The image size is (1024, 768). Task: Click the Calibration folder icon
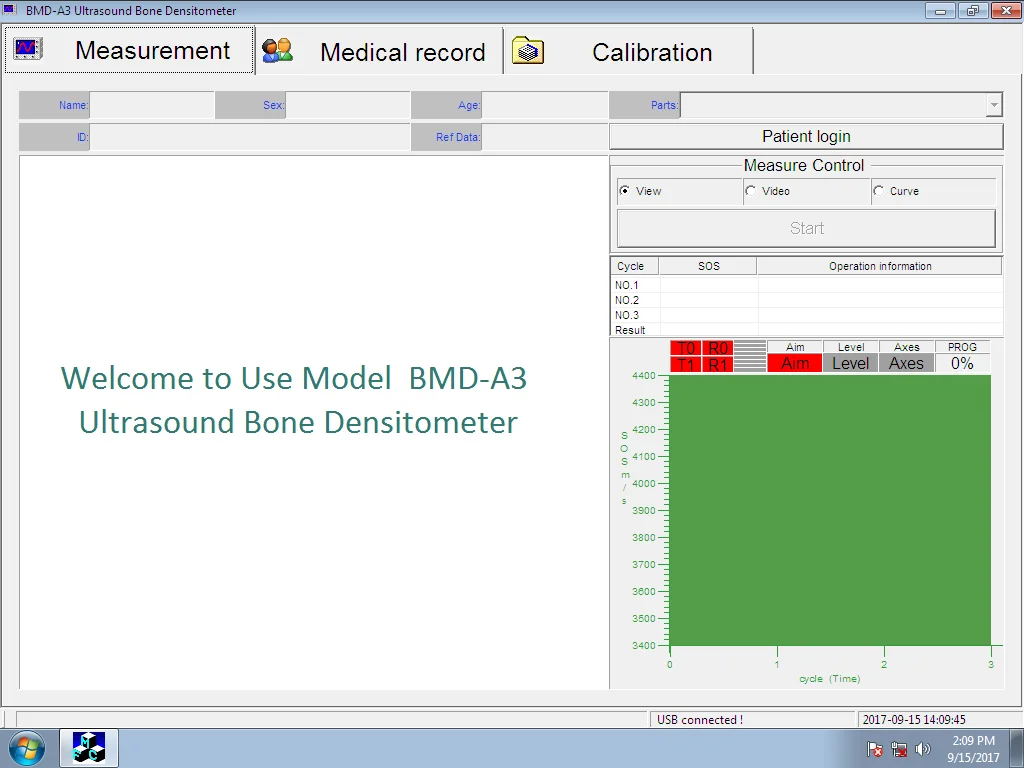click(x=528, y=50)
